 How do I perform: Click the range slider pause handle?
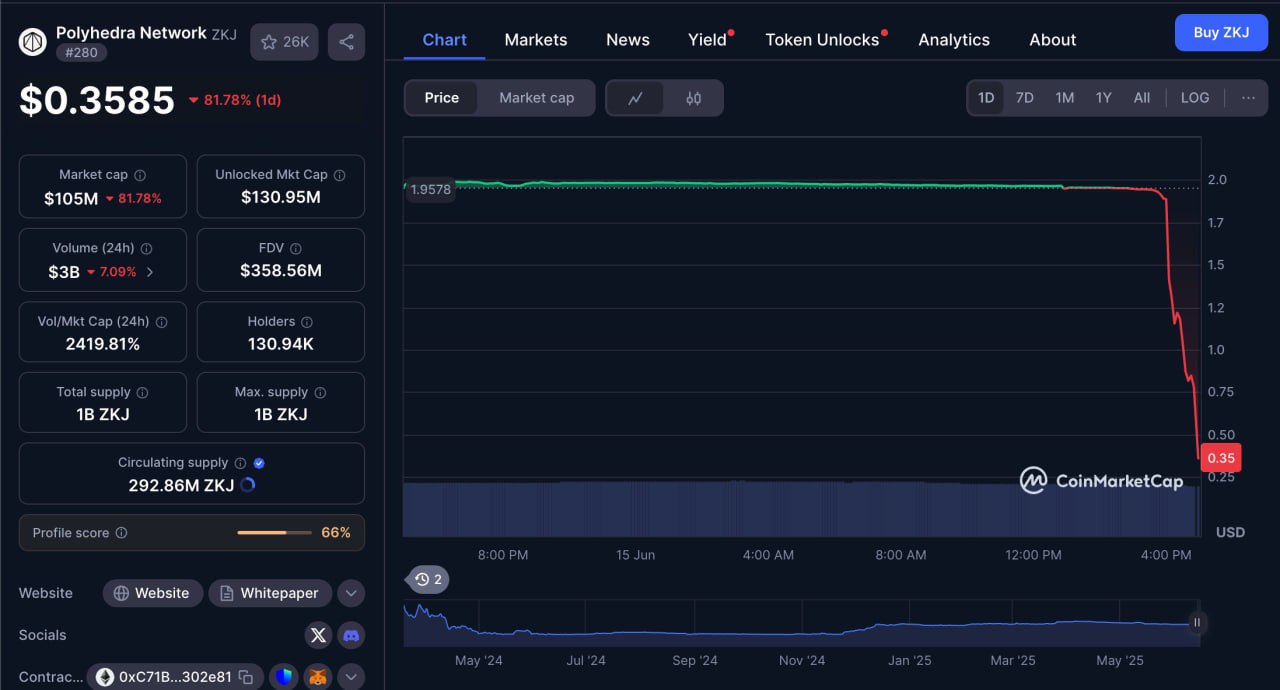click(x=1196, y=623)
